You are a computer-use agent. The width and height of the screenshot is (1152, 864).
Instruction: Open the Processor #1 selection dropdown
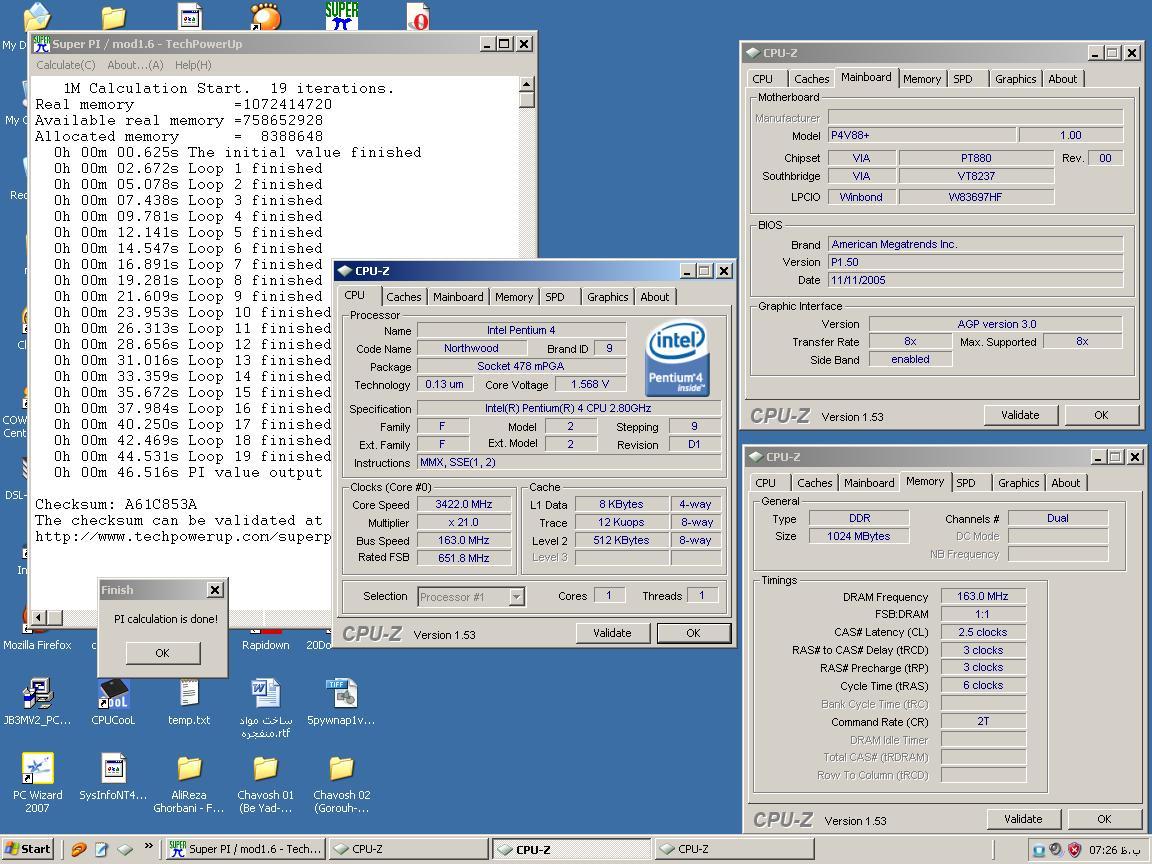(x=516, y=597)
